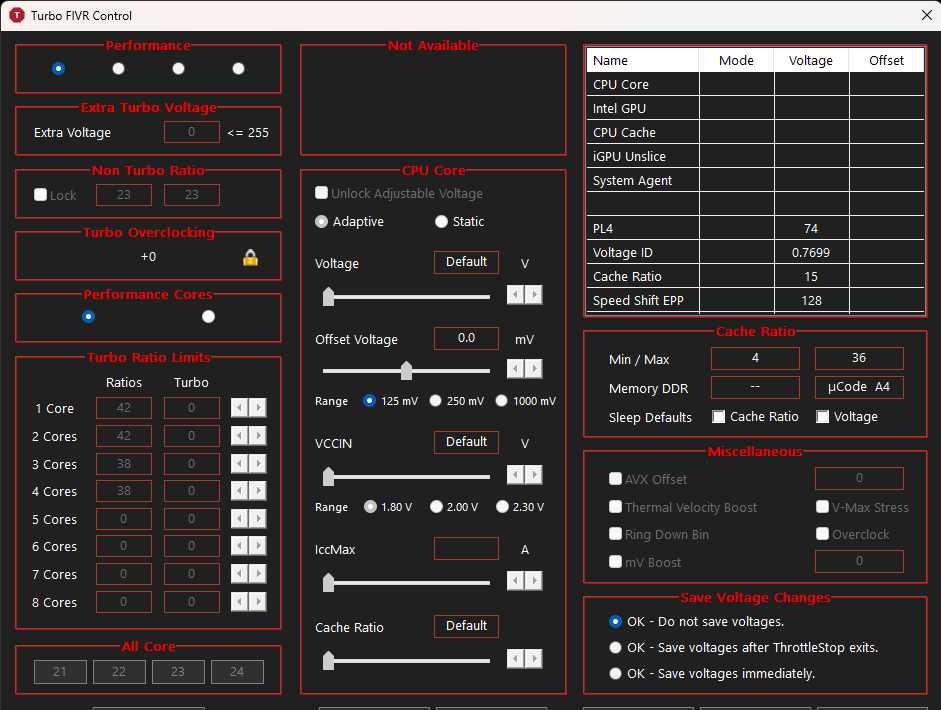Click the ThrottleStop logo in title bar
Screen dimensions: 941x710
(x=17, y=16)
